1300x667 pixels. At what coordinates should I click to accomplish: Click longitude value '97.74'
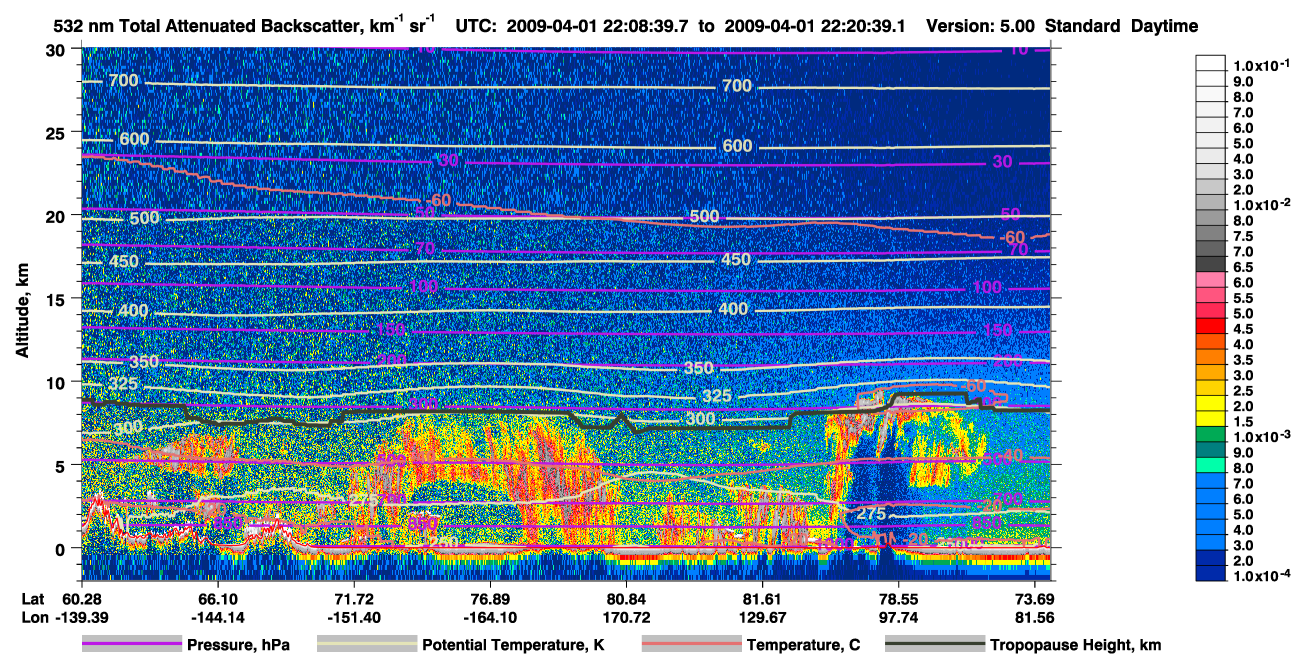pos(898,616)
